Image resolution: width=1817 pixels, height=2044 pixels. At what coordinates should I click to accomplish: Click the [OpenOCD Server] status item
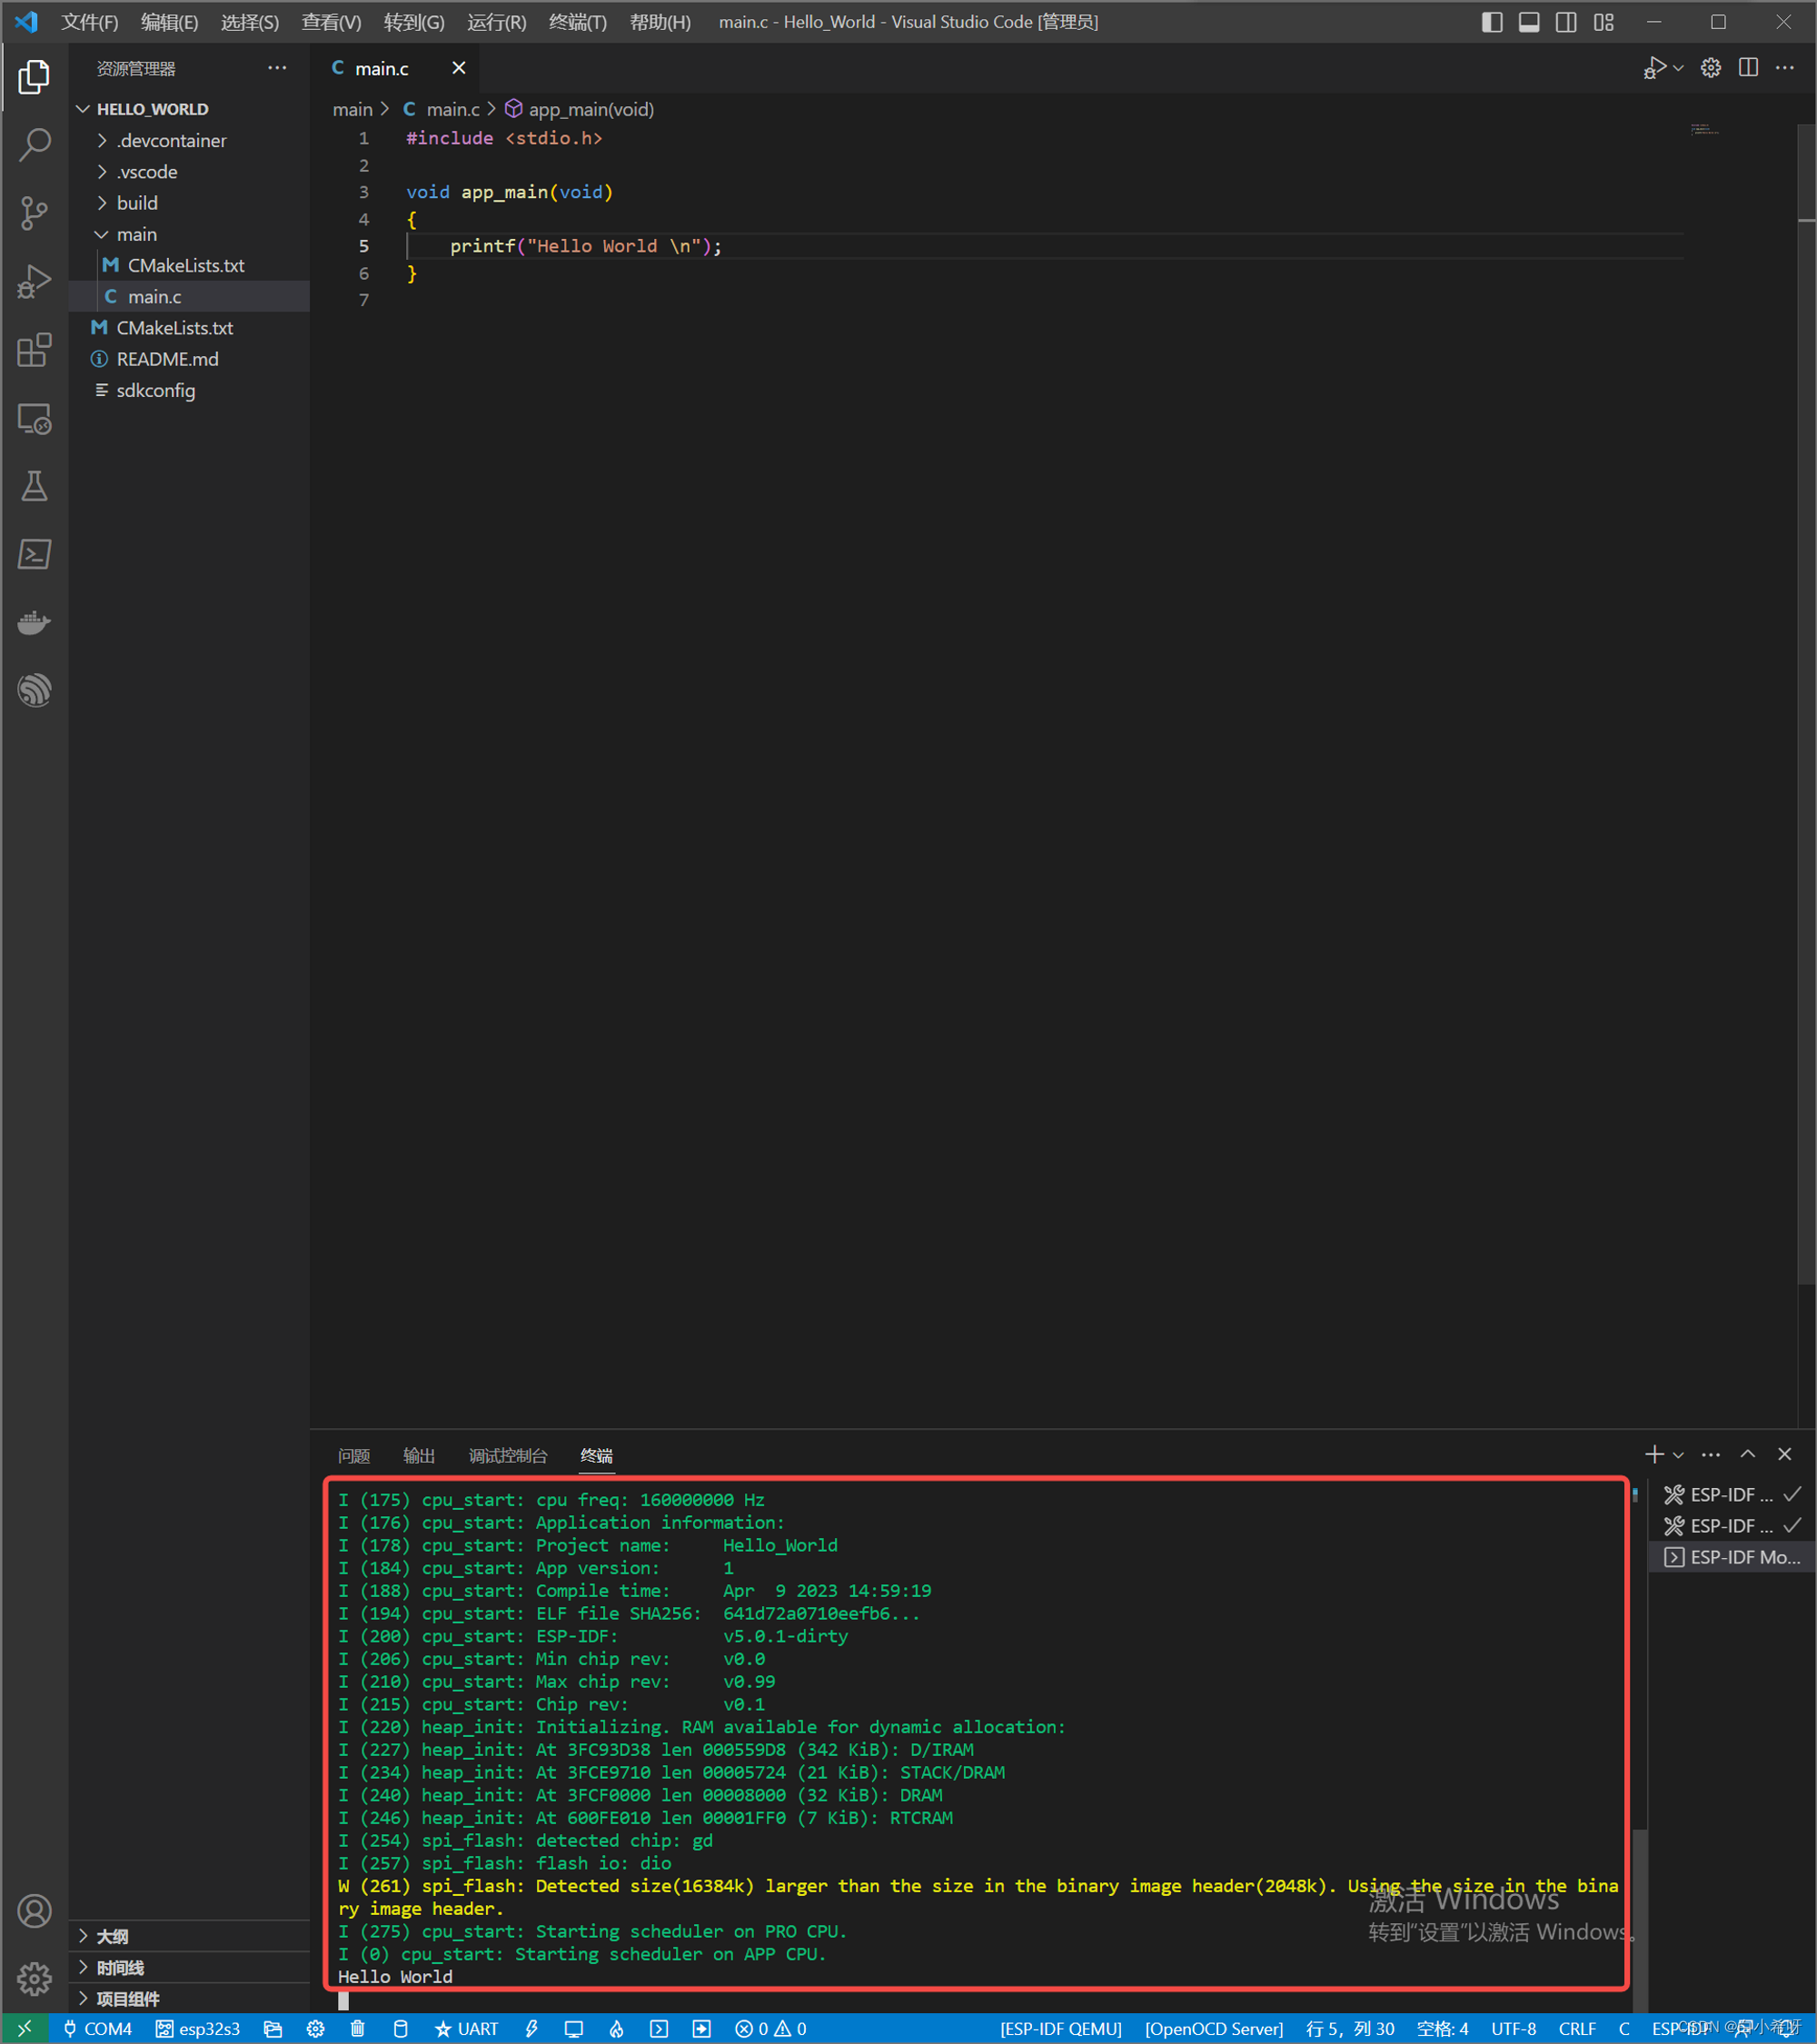click(x=1214, y=2028)
